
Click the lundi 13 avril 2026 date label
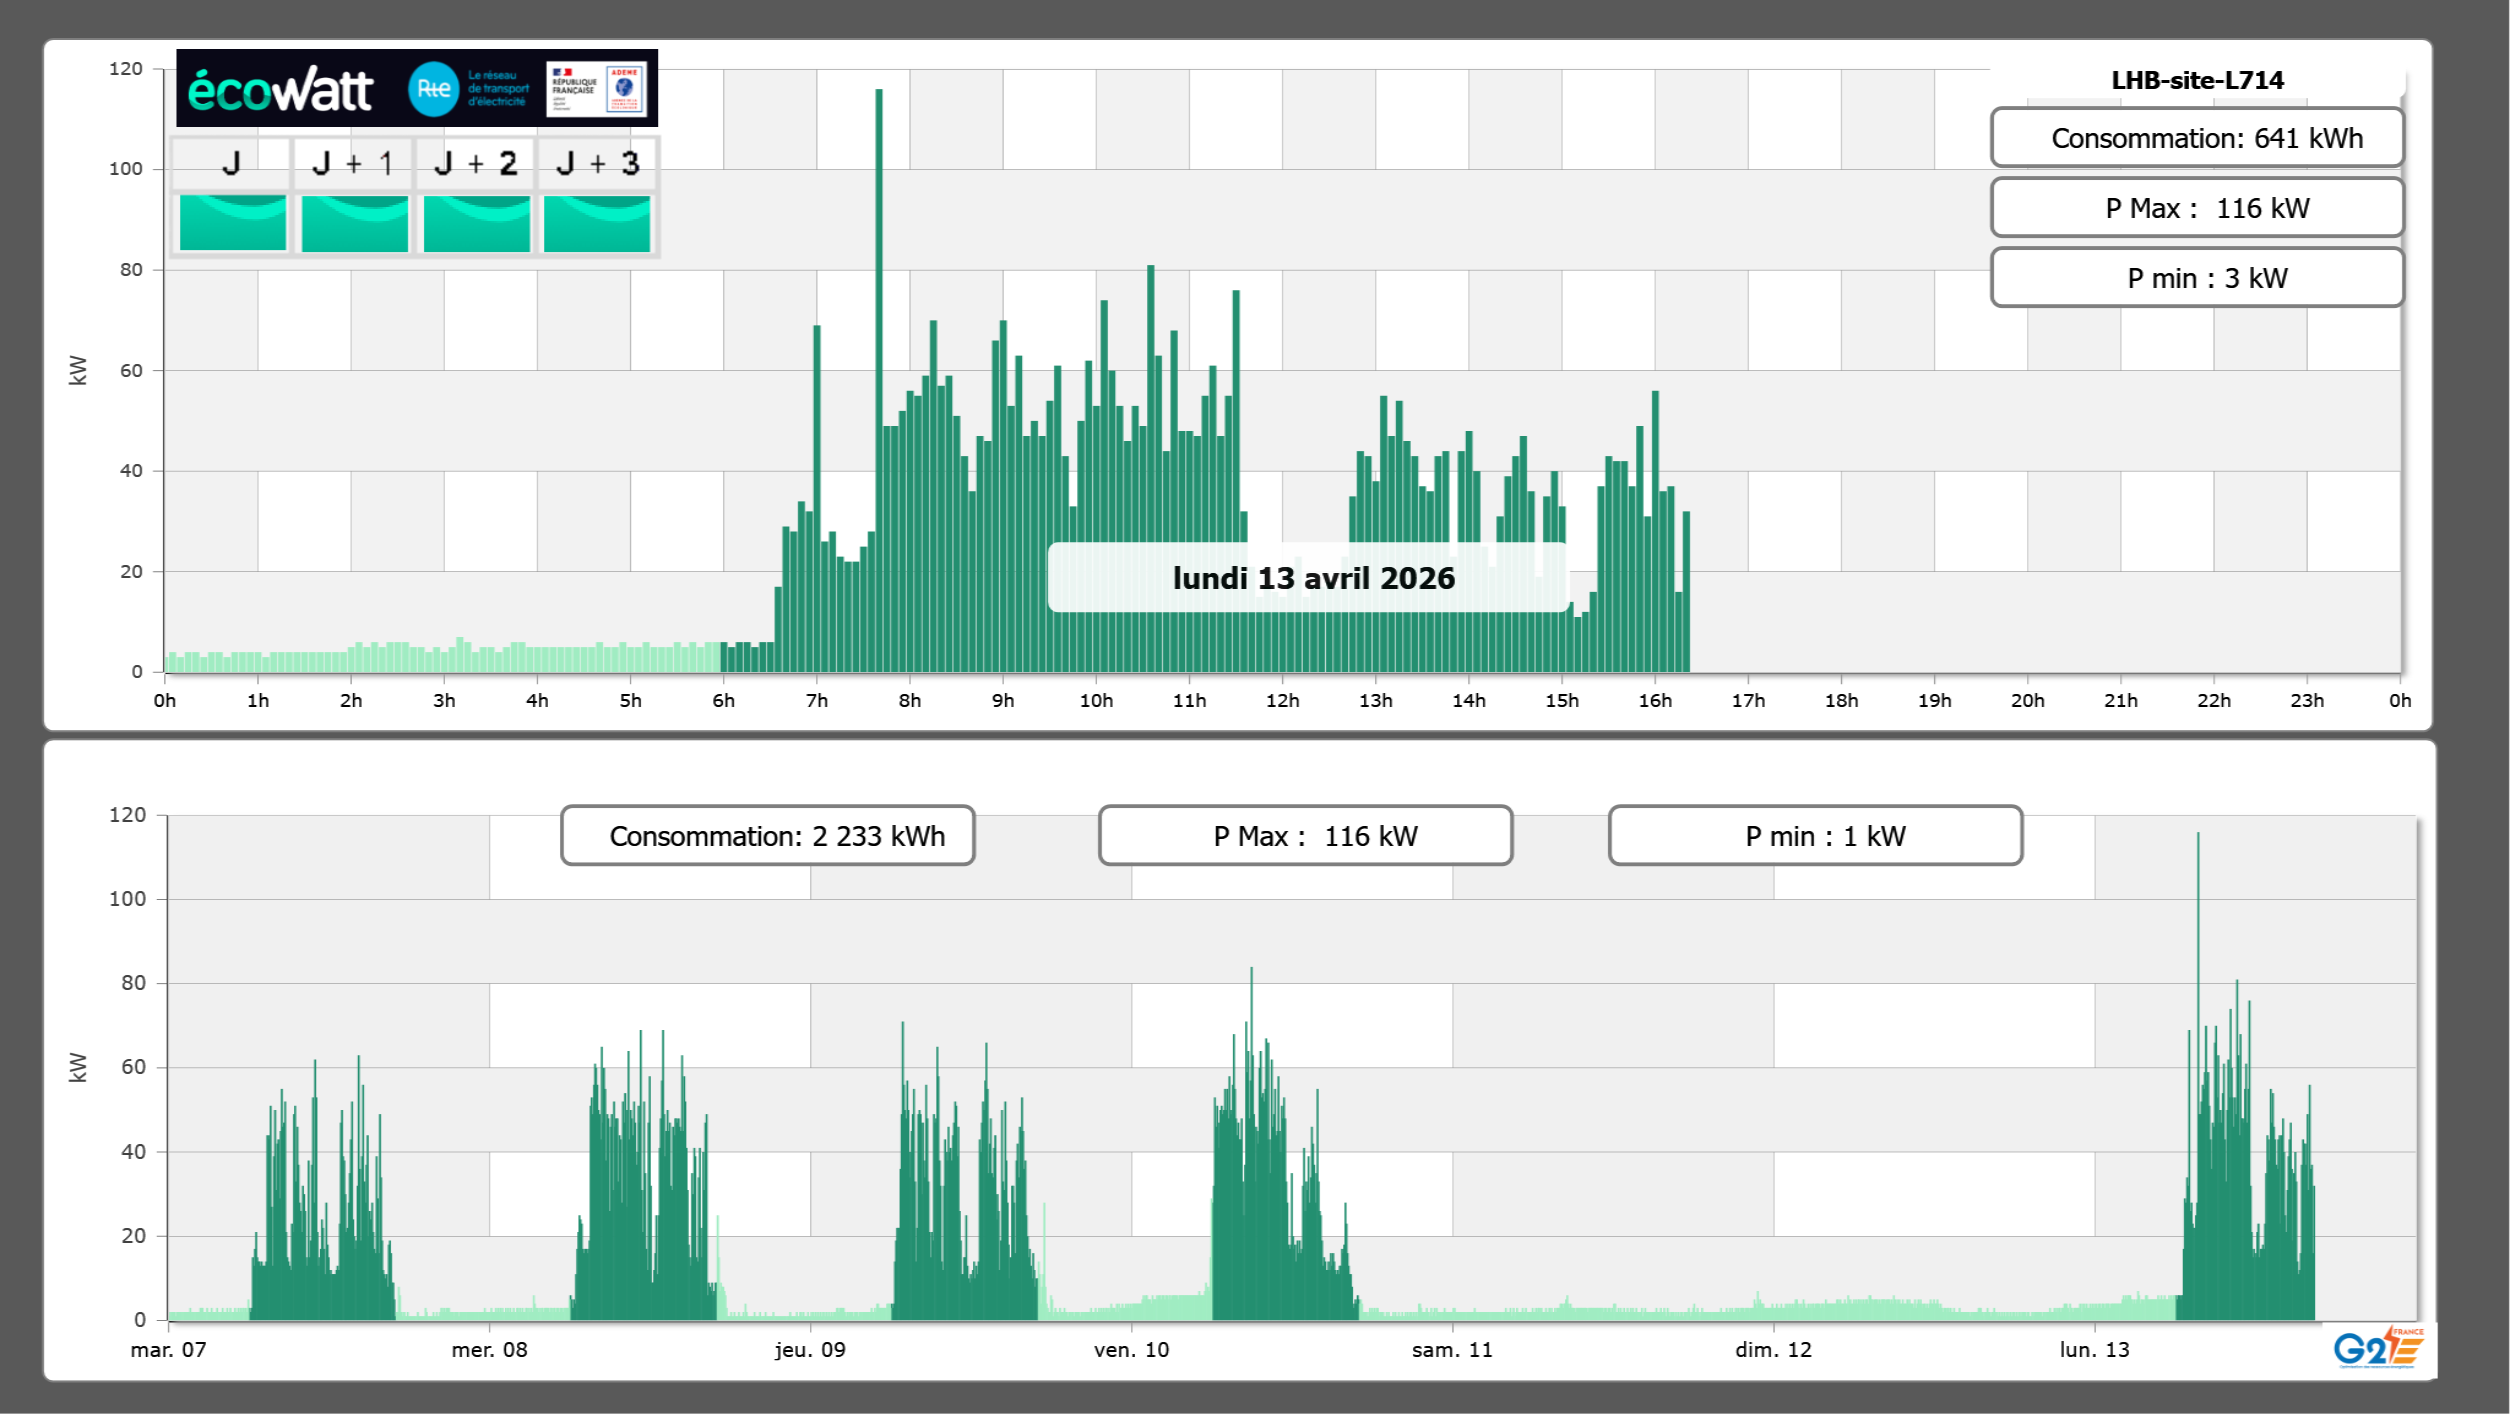1312,578
